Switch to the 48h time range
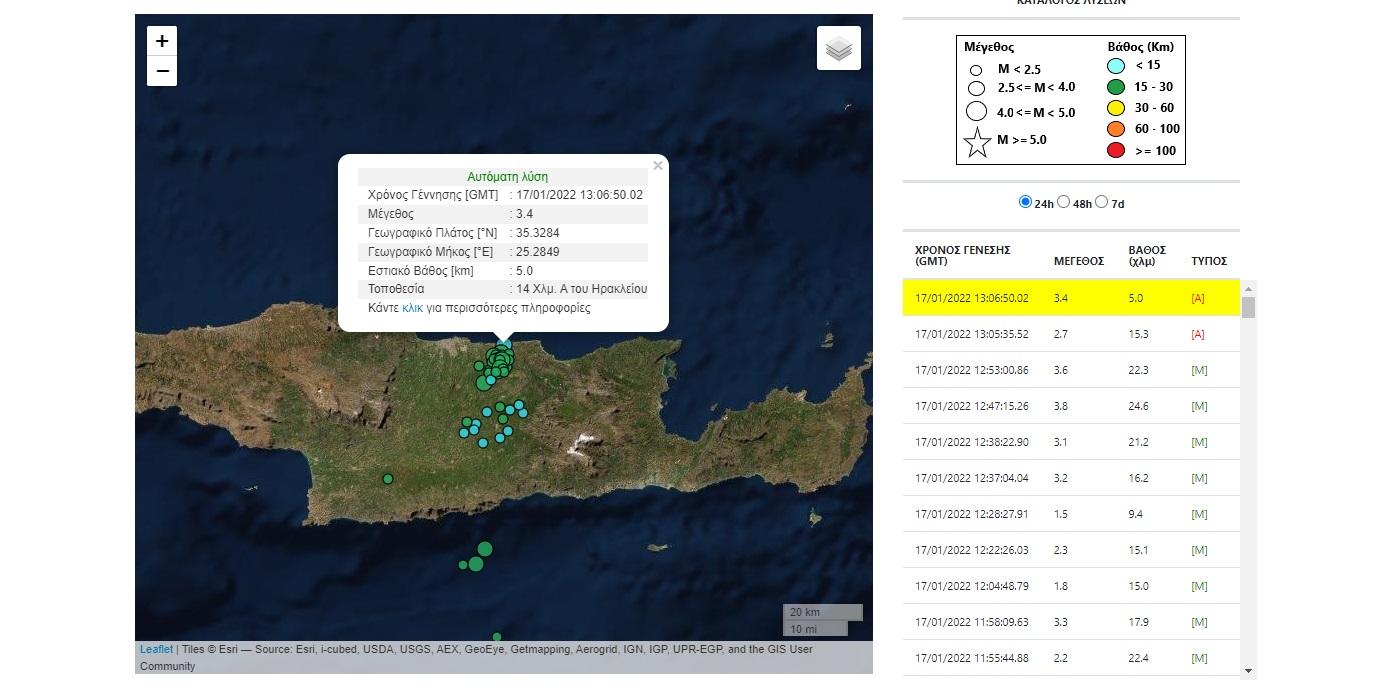This screenshot has height=690, width=1391. (1063, 202)
